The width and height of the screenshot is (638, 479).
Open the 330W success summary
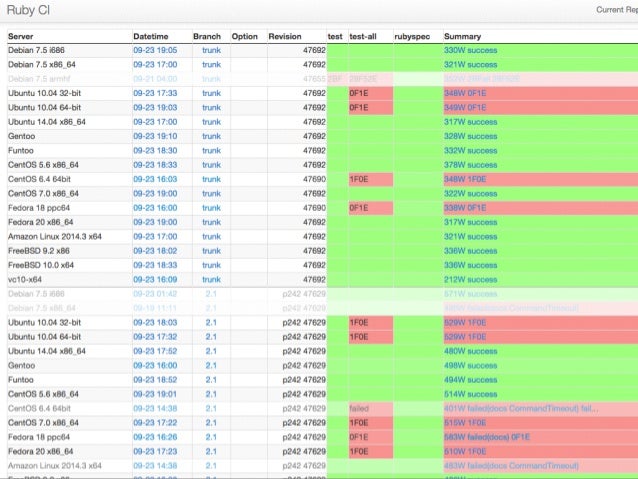471,50
